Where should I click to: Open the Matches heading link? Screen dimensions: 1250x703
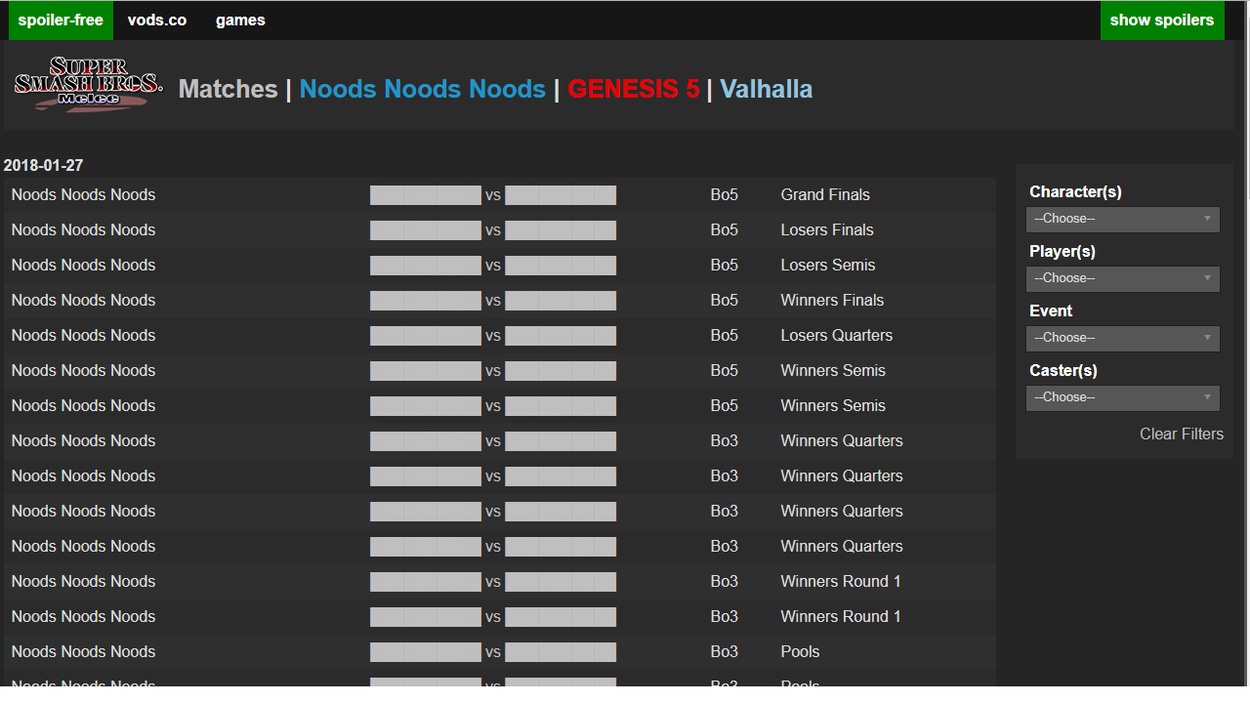[x=228, y=89]
